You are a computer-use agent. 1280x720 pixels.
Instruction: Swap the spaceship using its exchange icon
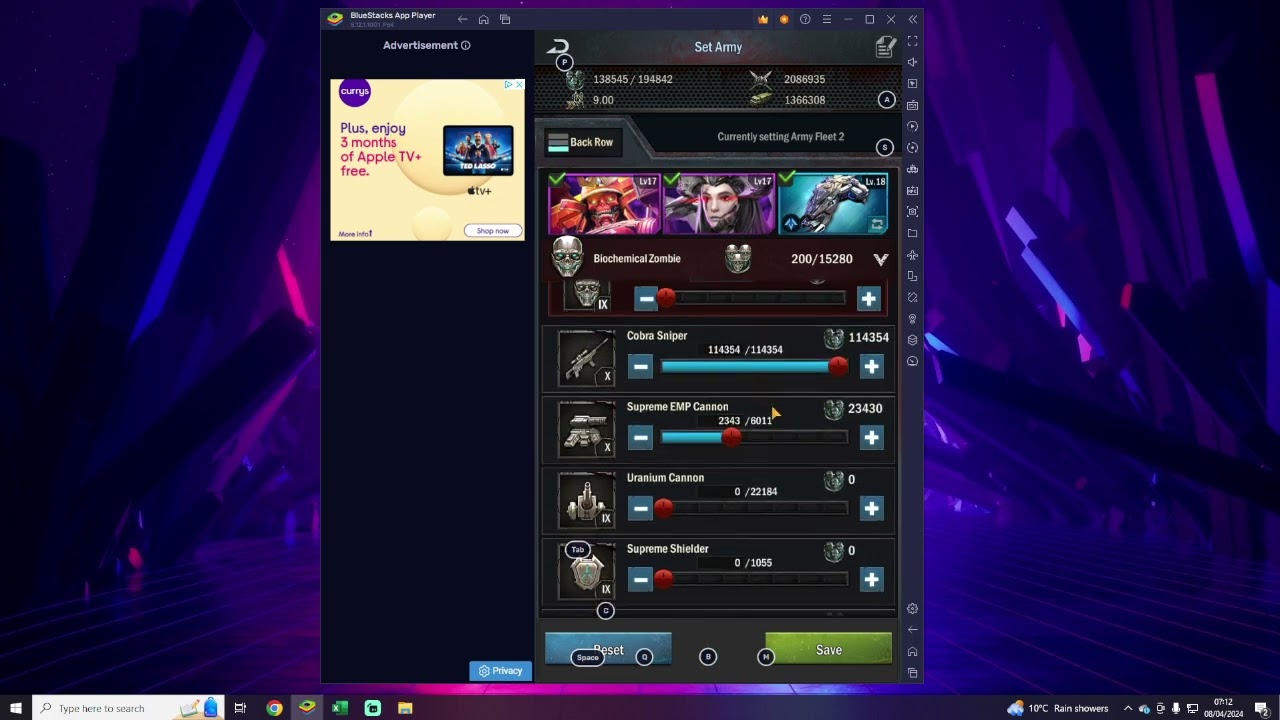click(877, 224)
